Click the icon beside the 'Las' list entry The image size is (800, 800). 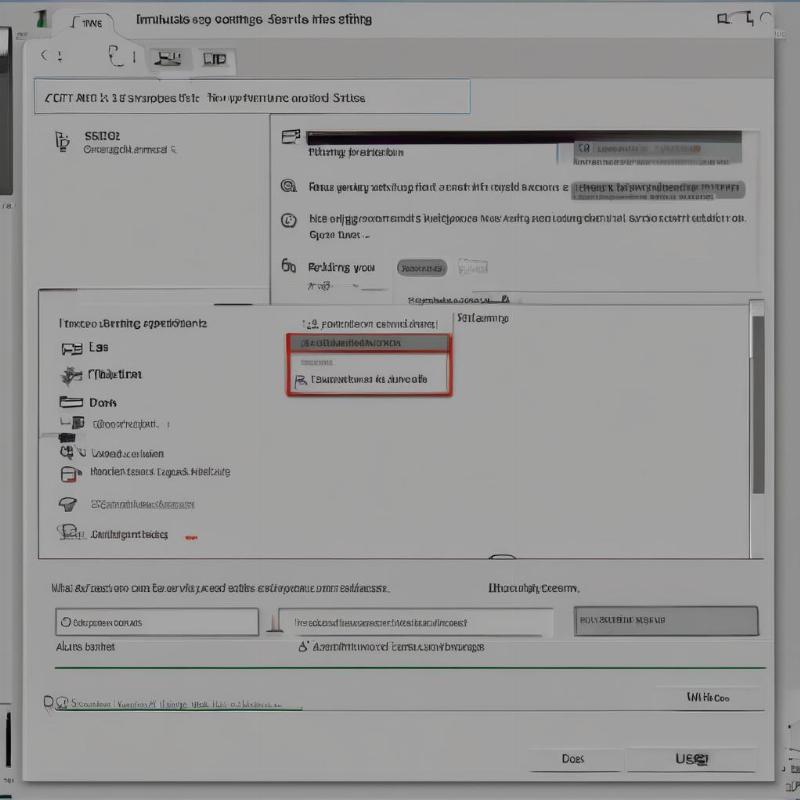click(x=71, y=348)
